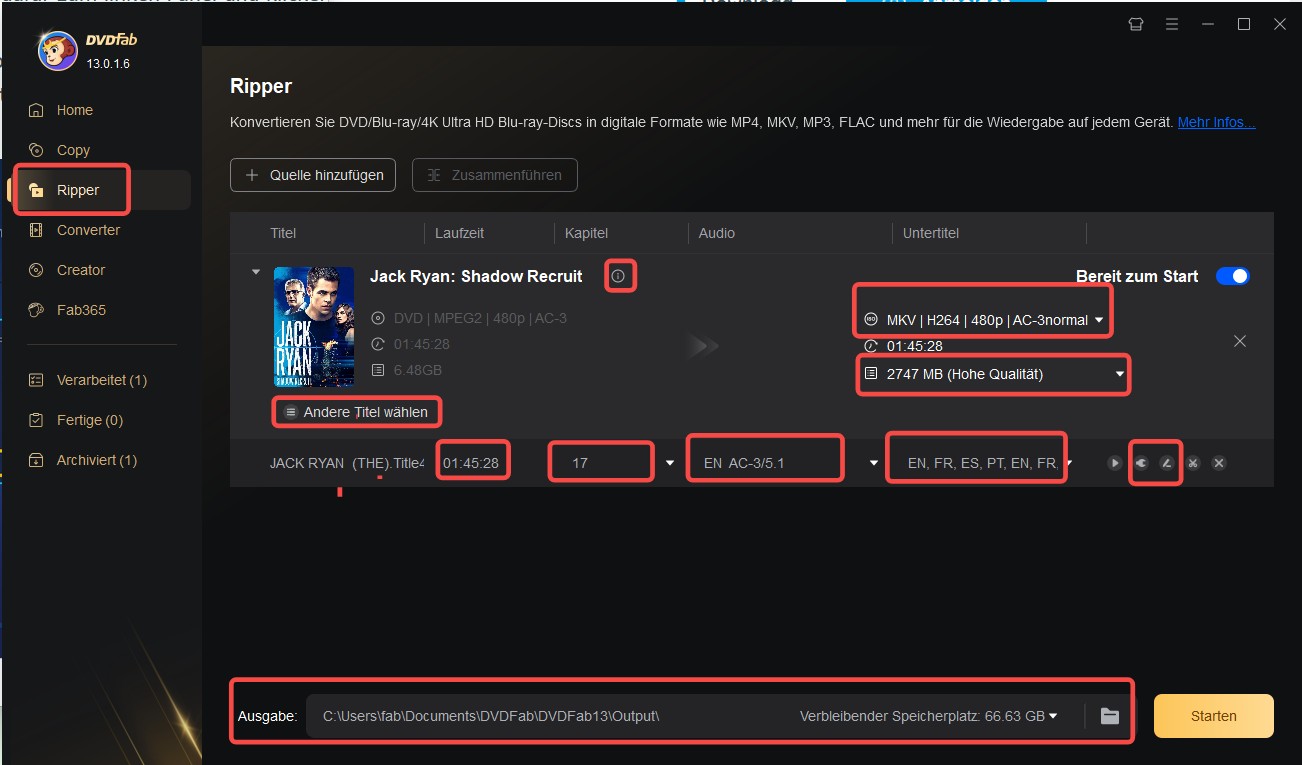Image resolution: width=1302 pixels, height=765 pixels.
Task: Expand the EN AC-3/5.1 audio dropdown
Action: coord(873,463)
